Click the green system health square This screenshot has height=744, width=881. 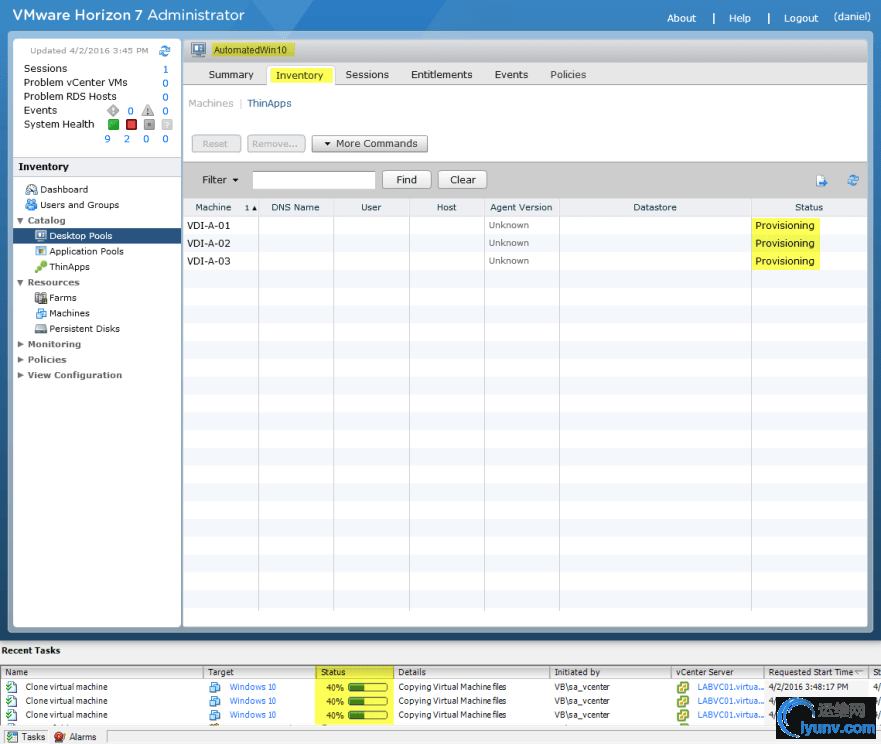click(113, 124)
